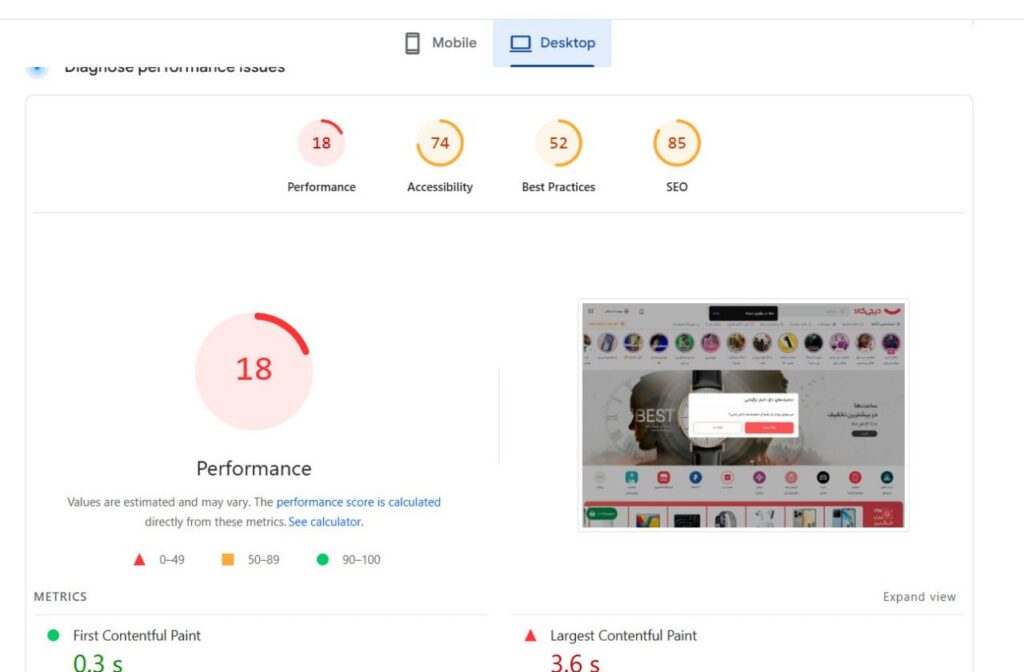
Task: Click the red triangle 0–49 legend icon
Action: [140, 560]
